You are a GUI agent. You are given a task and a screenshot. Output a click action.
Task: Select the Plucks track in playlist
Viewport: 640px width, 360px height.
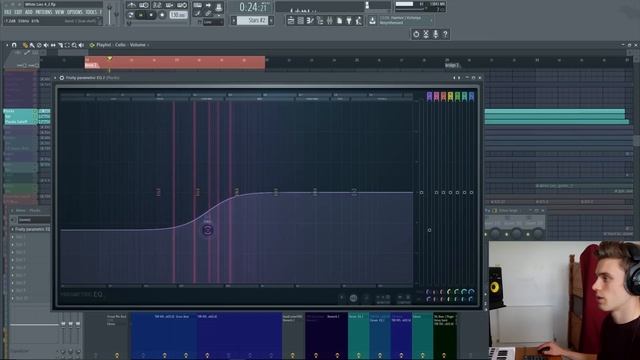[20, 111]
